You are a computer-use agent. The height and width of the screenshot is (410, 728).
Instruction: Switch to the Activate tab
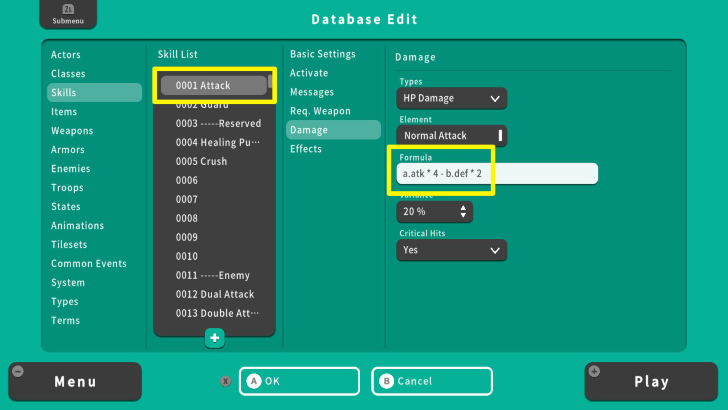tap(309, 73)
